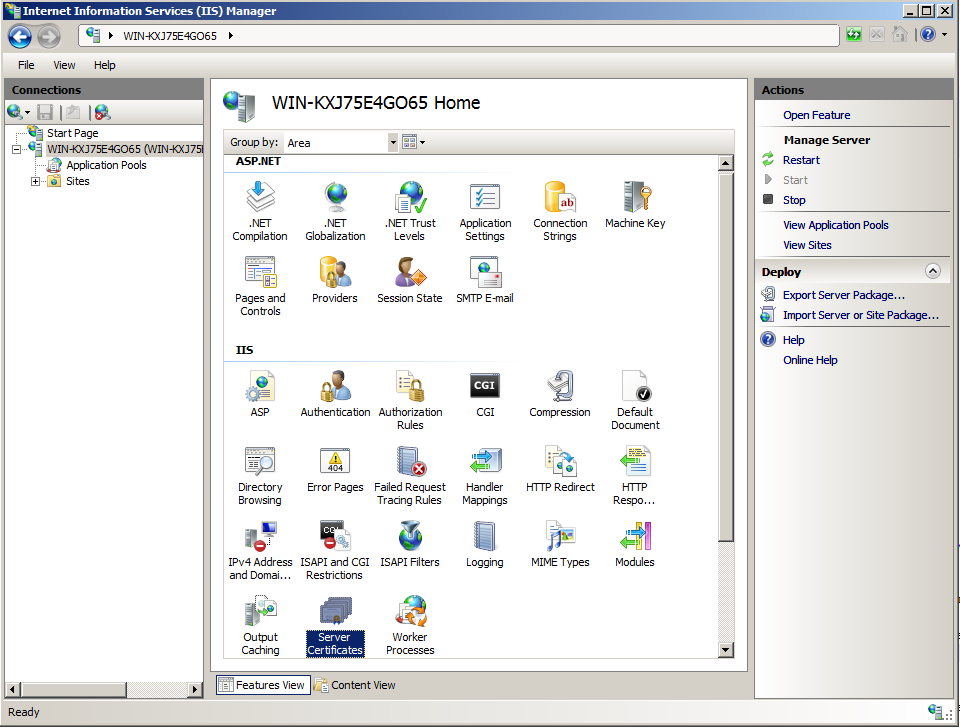This screenshot has height=728, width=960.
Task: Click Export Server Package link
Action: [844, 295]
